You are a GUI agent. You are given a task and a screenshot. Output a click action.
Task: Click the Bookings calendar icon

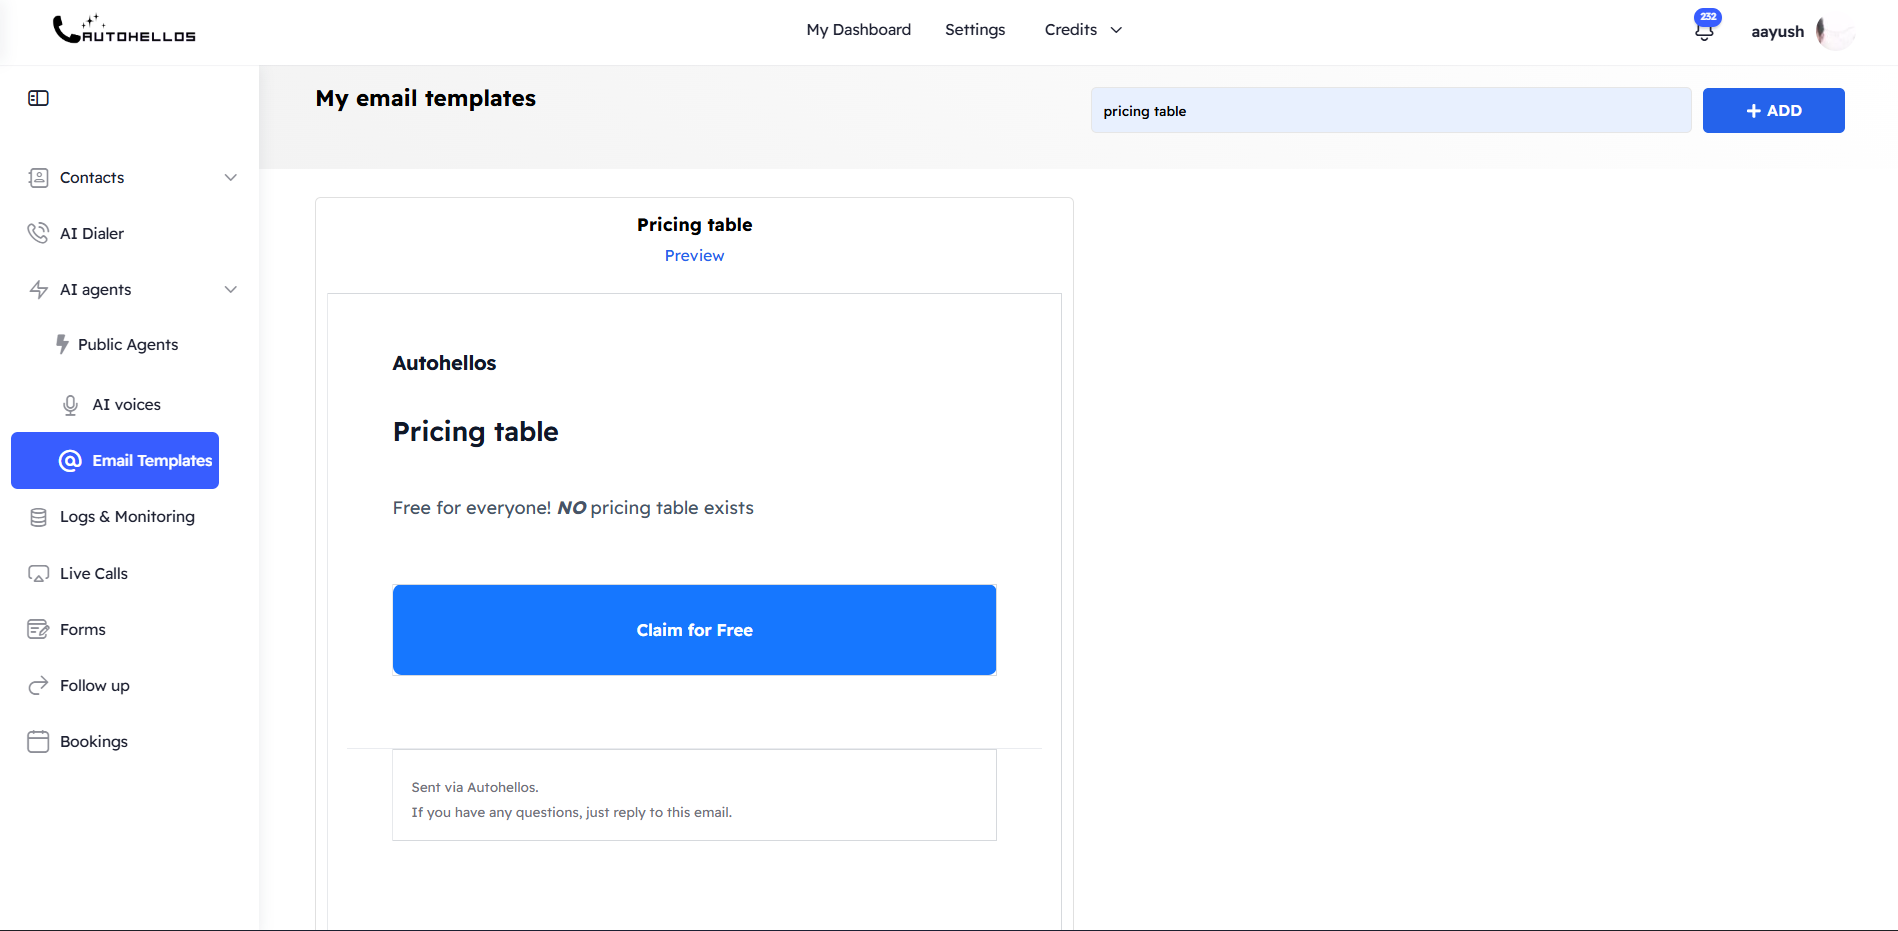[38, 742]
